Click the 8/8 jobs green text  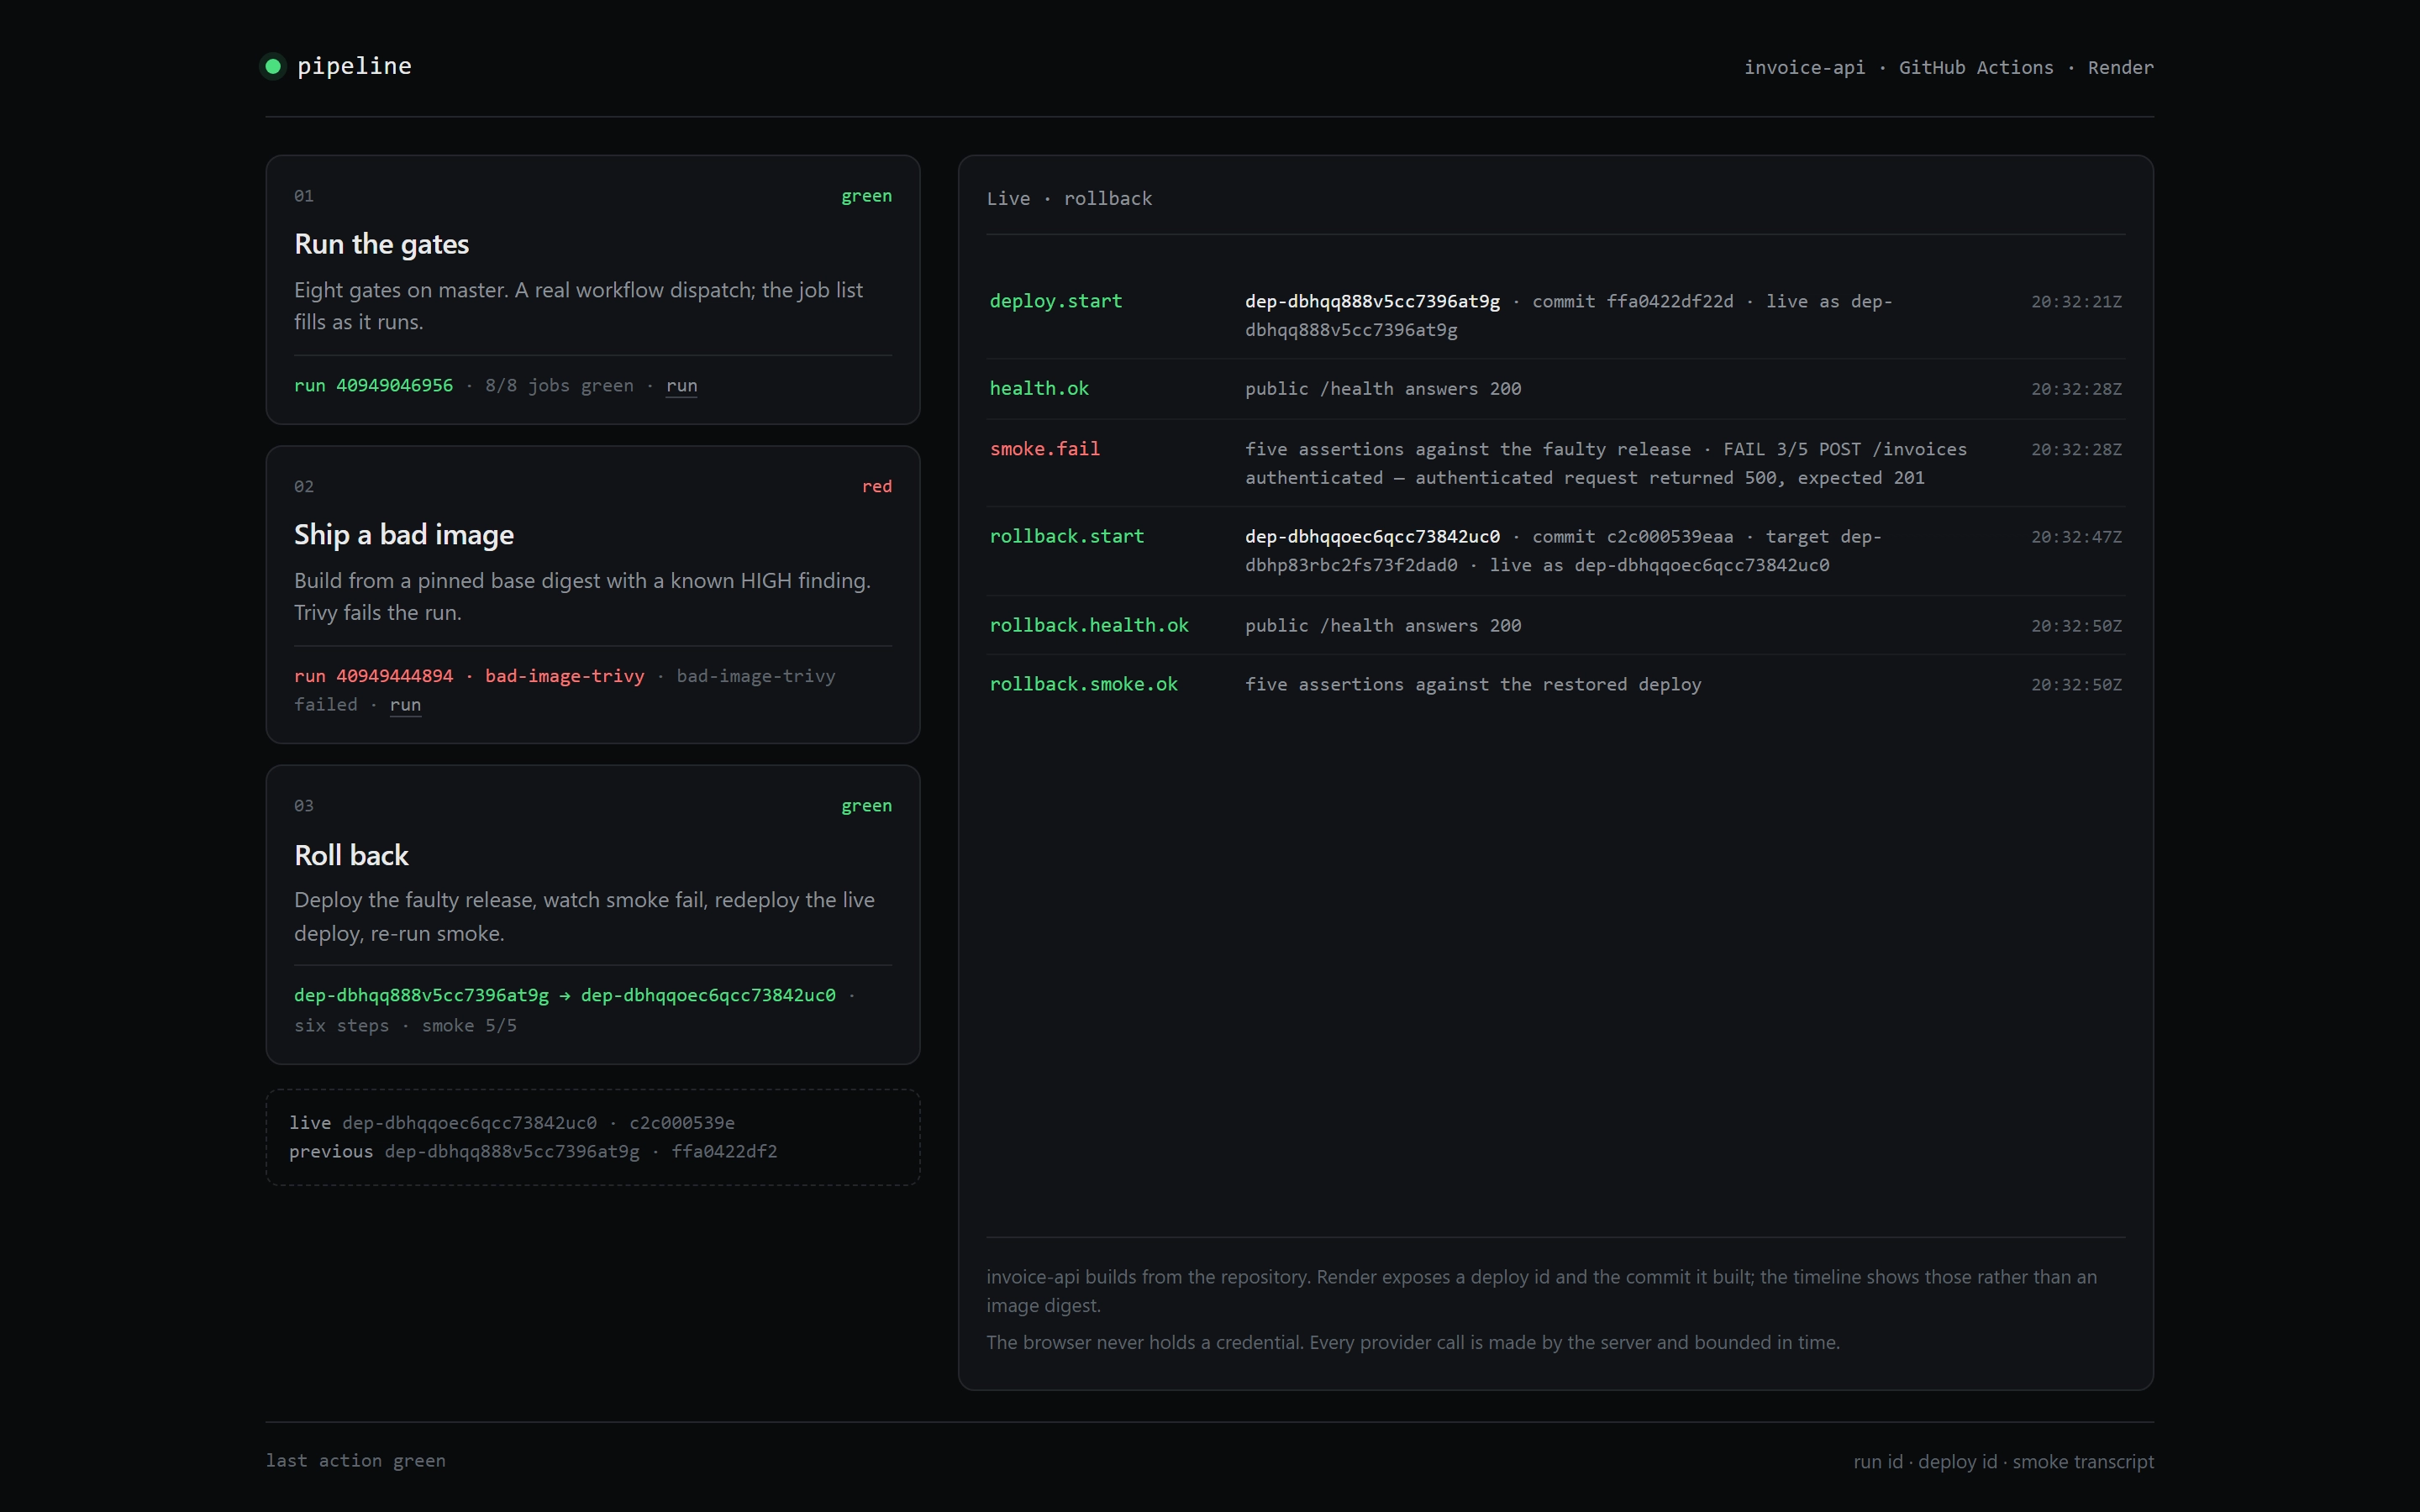tap(559, 386)
